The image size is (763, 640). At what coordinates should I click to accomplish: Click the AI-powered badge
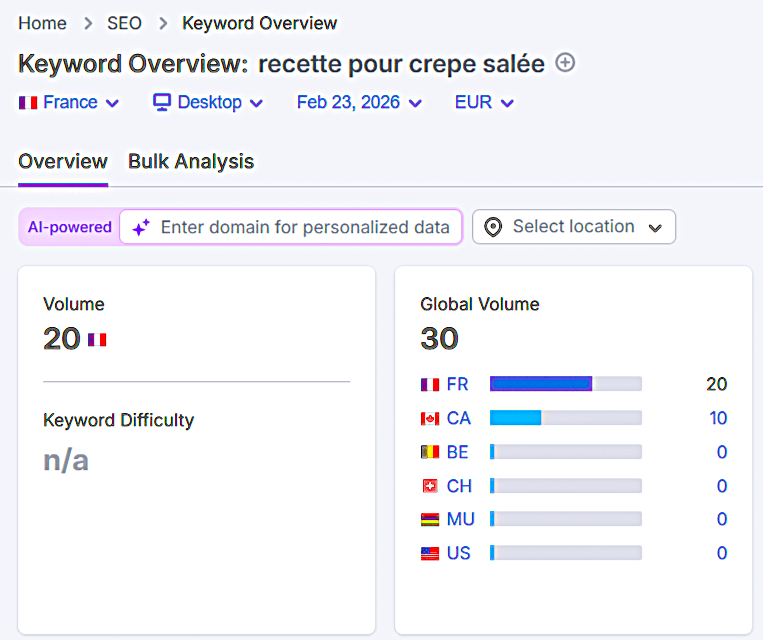(70, 227)
